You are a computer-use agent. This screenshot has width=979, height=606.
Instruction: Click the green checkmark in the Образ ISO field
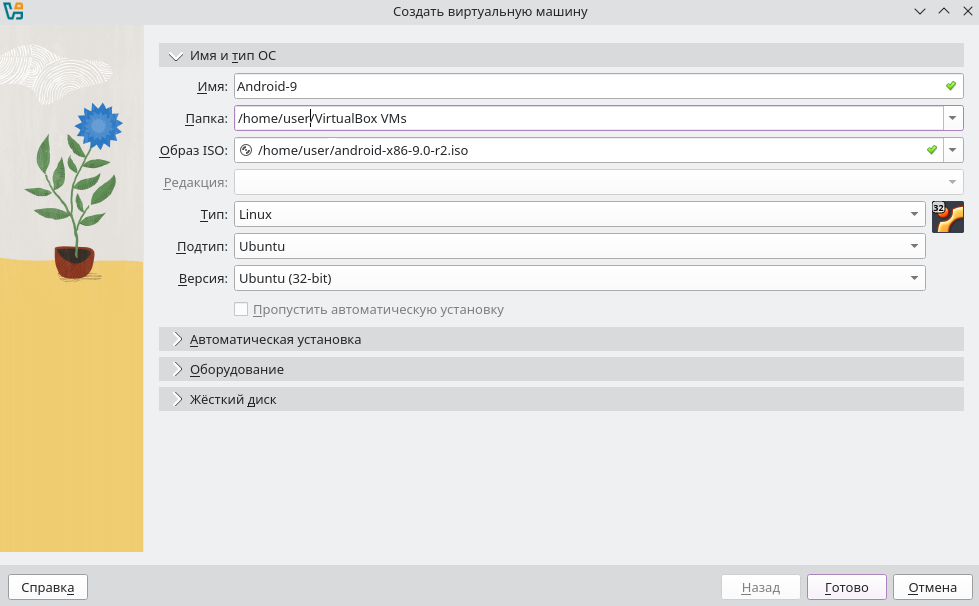click(932, 150)
